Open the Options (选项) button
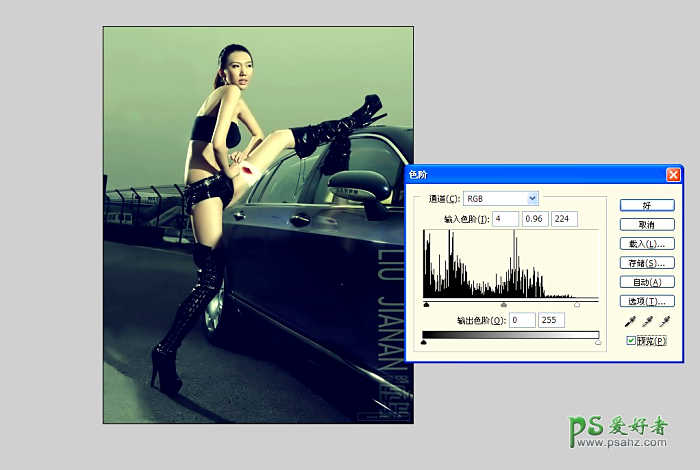Image resolution: width=700 pixels, height=470 pixels. point(646,301)
